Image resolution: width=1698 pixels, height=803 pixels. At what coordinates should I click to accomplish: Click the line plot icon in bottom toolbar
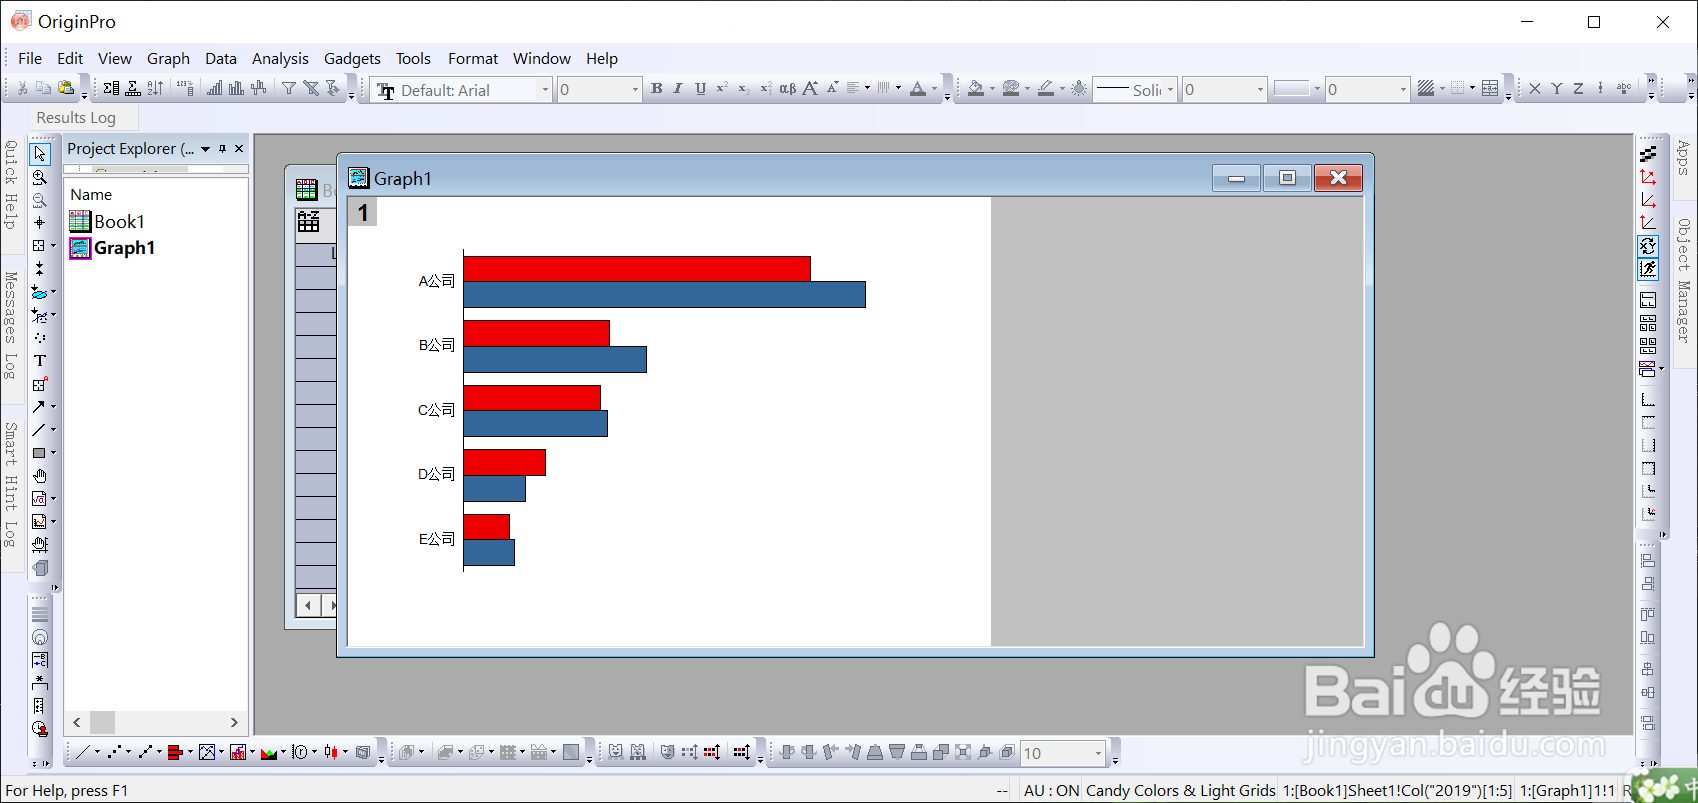point(82,752)
